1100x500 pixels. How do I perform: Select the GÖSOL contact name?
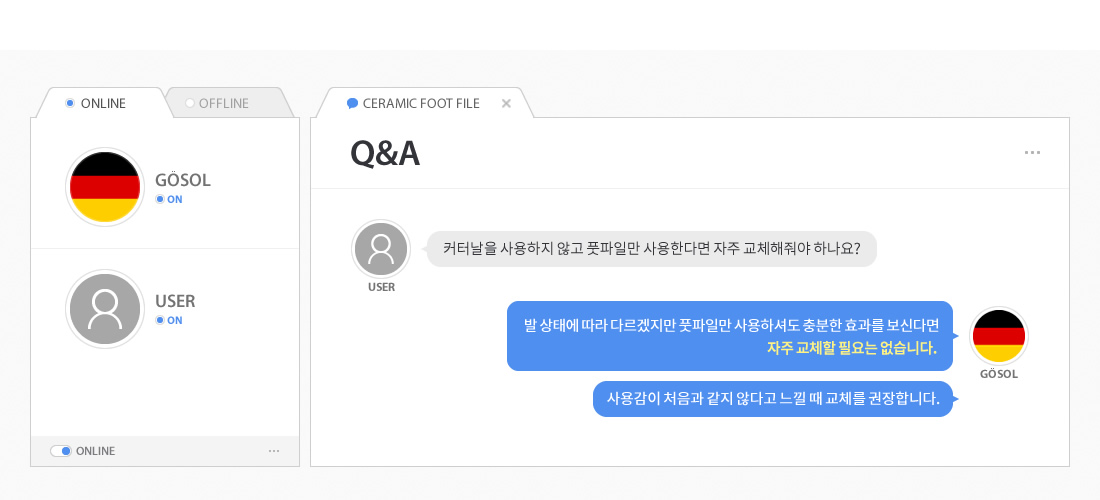coord(183,181)
